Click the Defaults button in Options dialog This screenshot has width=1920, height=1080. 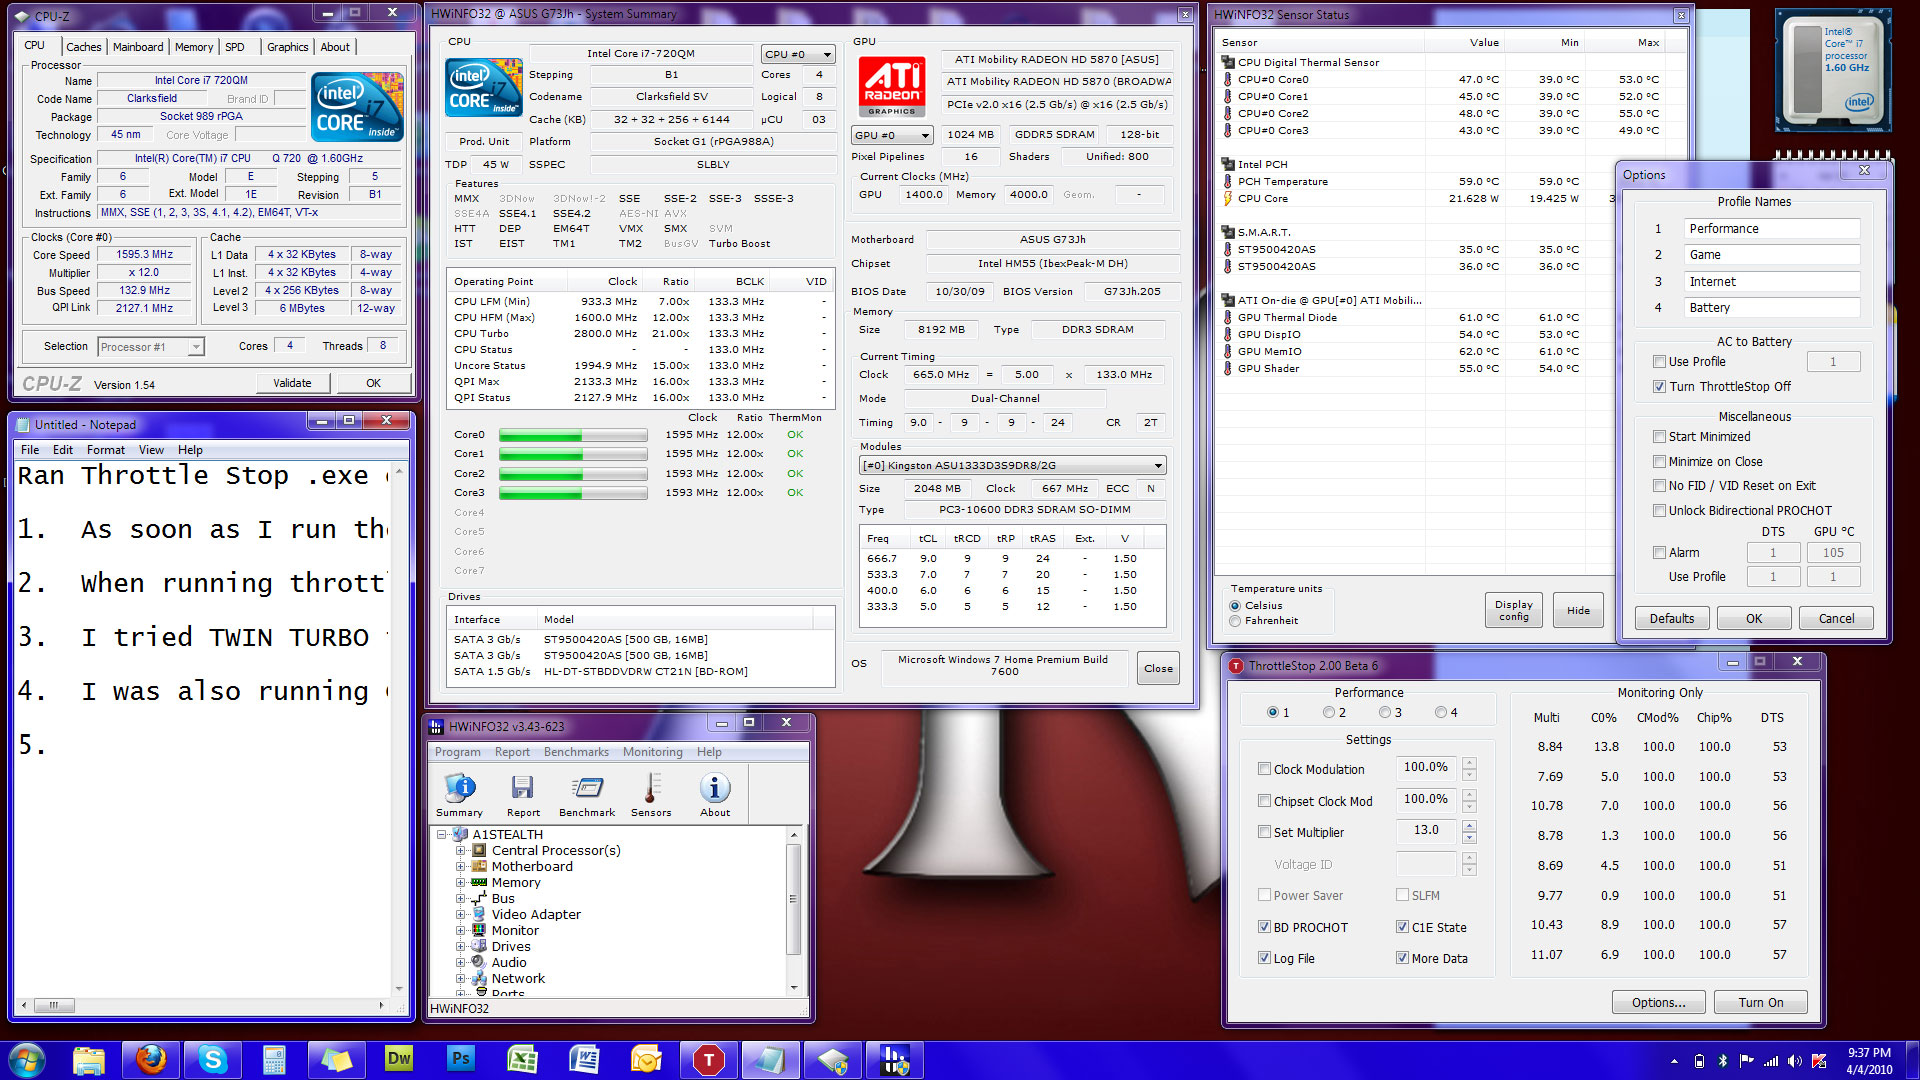(x=1672, y=619)
